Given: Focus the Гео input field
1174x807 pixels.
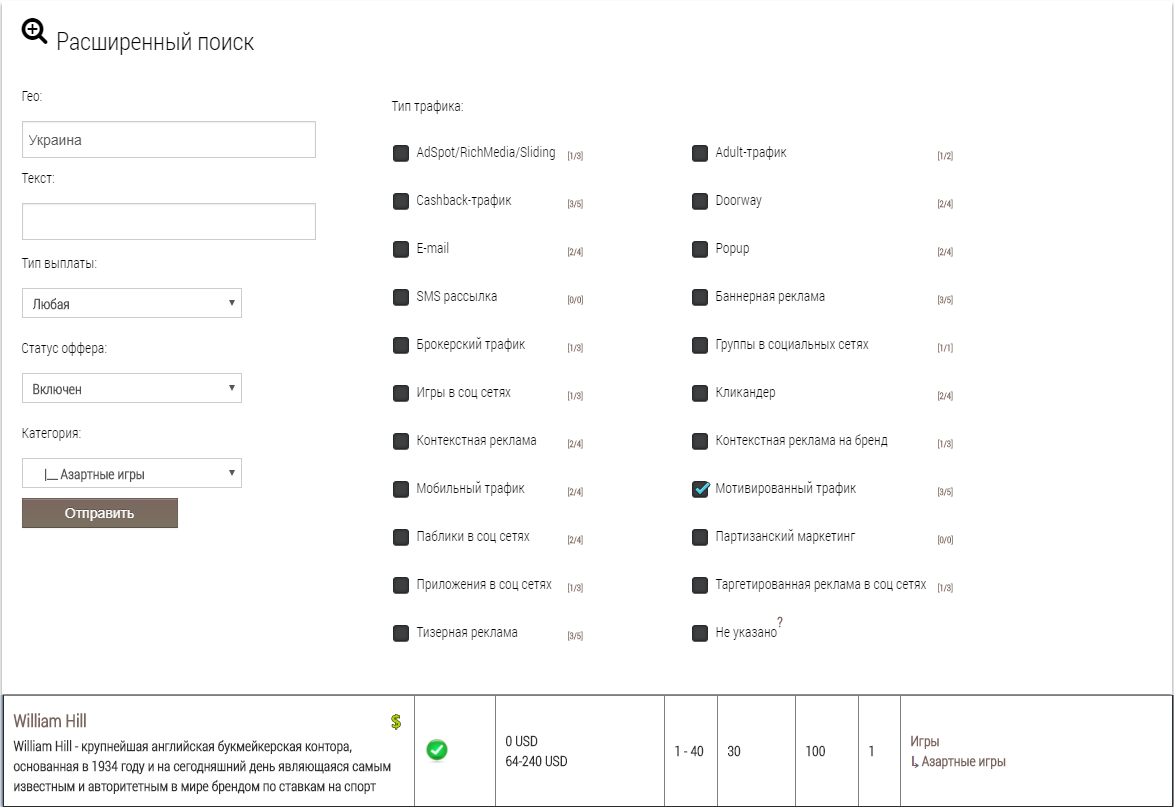Looking at the screenshot, I should (x=168, y=140).
